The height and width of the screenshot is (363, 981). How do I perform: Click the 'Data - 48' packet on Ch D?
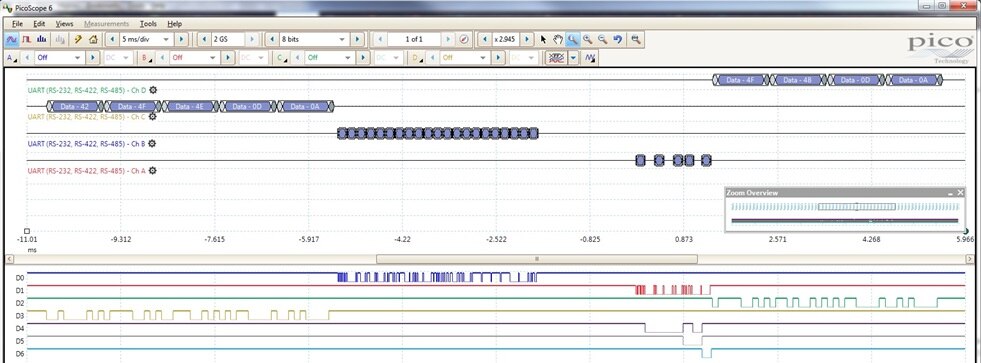(x=798, y=80)
